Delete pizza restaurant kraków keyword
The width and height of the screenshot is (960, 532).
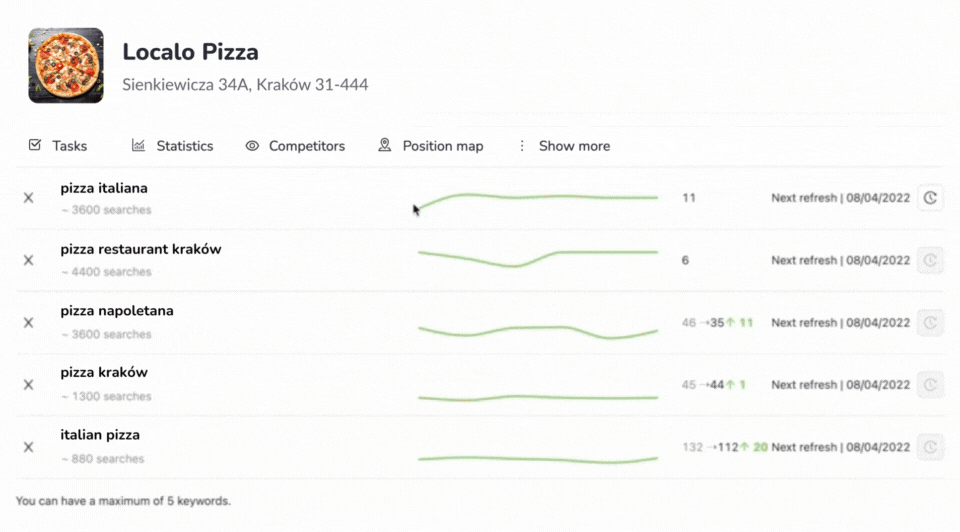click(x=28, y=260)
